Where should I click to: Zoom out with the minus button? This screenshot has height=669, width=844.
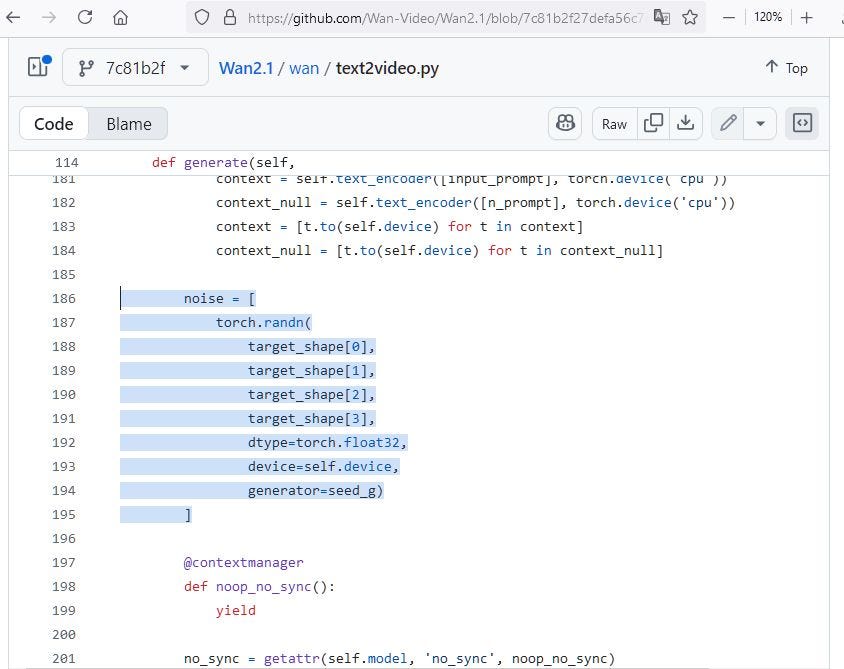(x=729, y=18)
